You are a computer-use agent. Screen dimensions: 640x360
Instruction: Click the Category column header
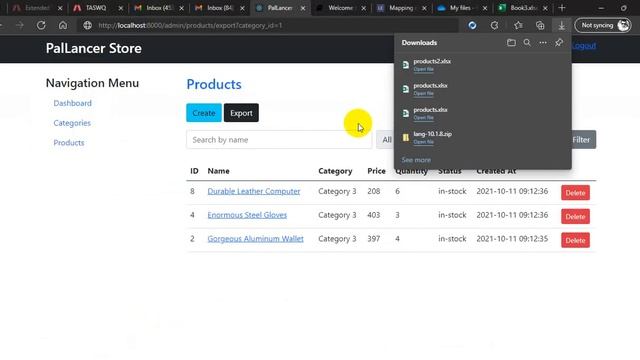tap(335, 171)
